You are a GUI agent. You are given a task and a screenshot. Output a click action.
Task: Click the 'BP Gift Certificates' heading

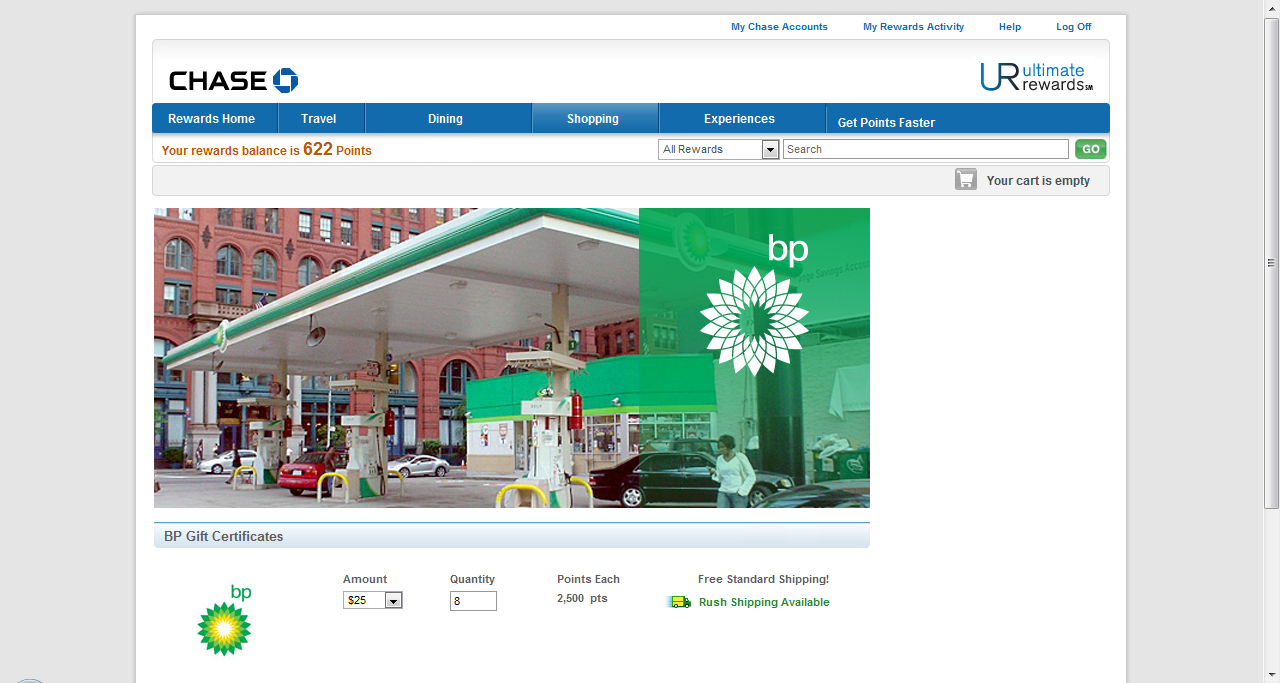224,537
